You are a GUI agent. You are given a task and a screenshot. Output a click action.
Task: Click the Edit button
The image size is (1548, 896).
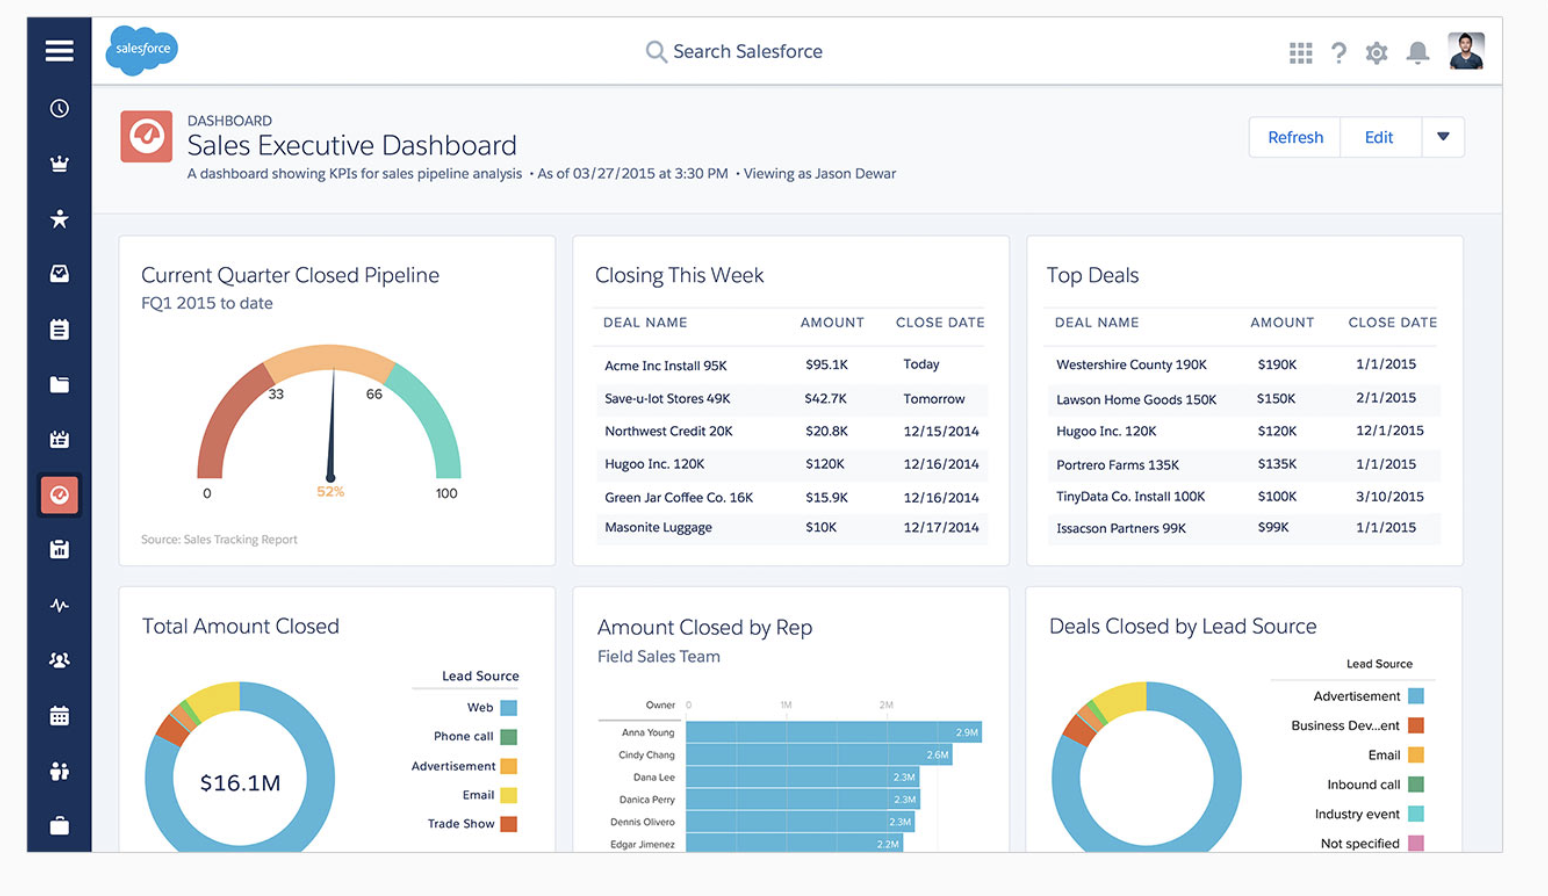point(1379,137)
